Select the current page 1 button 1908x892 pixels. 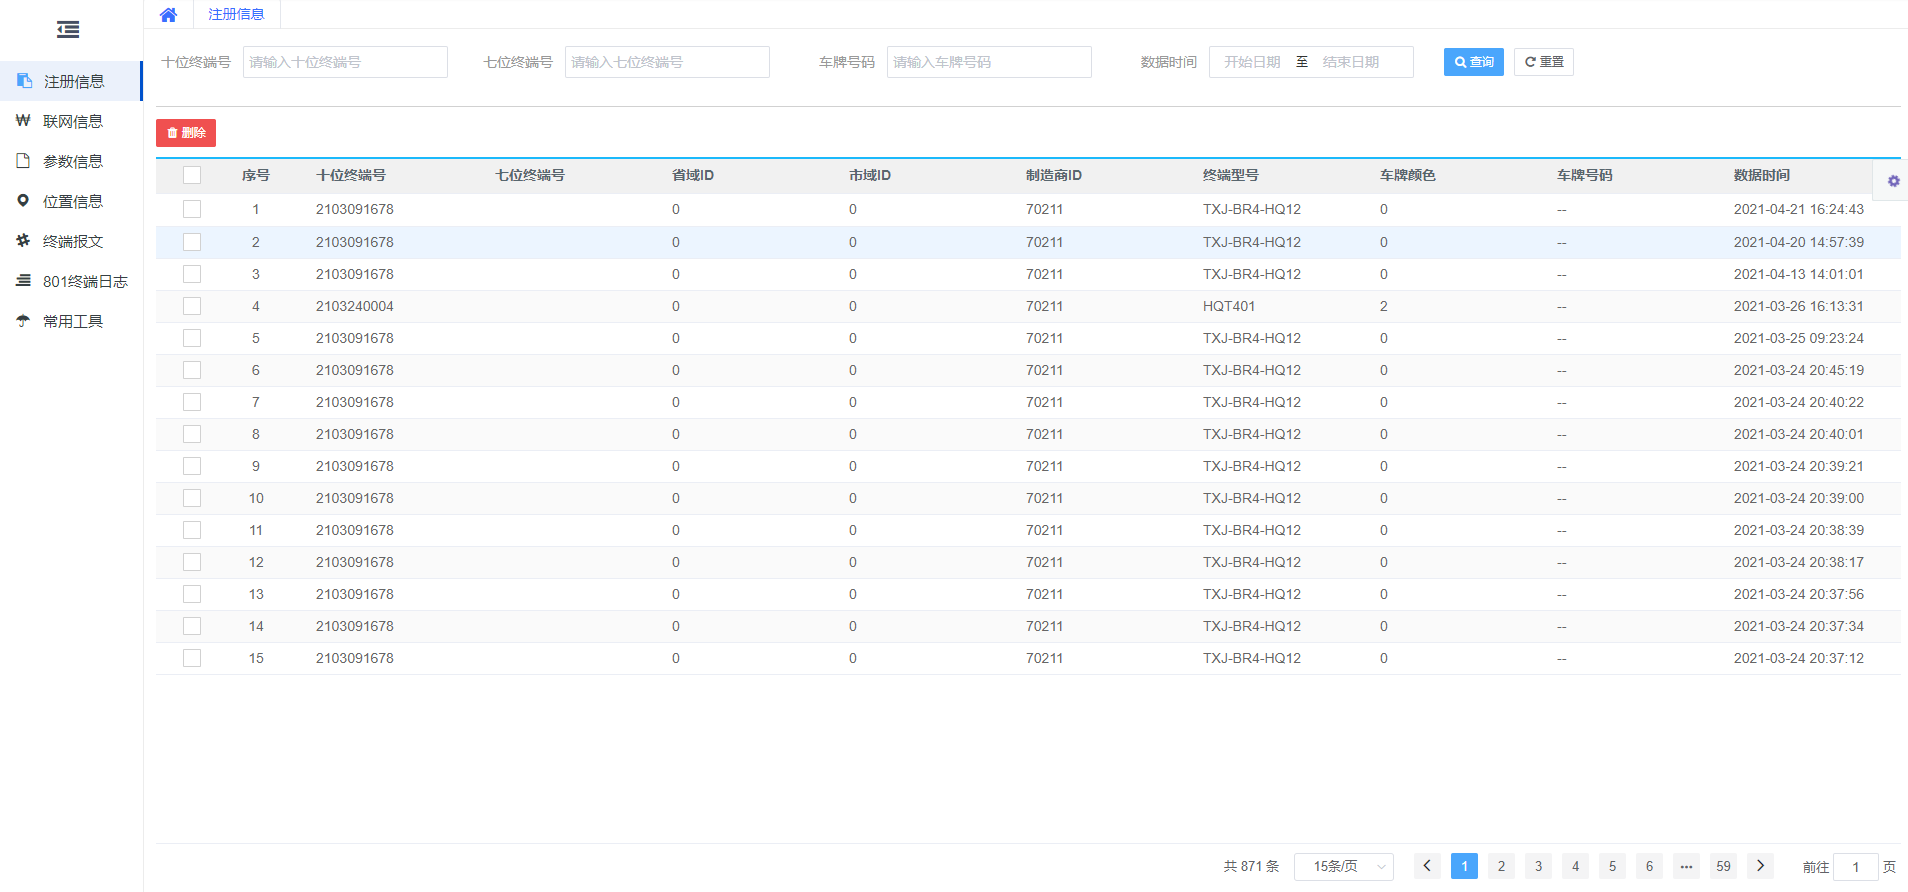coord(1464,866)
